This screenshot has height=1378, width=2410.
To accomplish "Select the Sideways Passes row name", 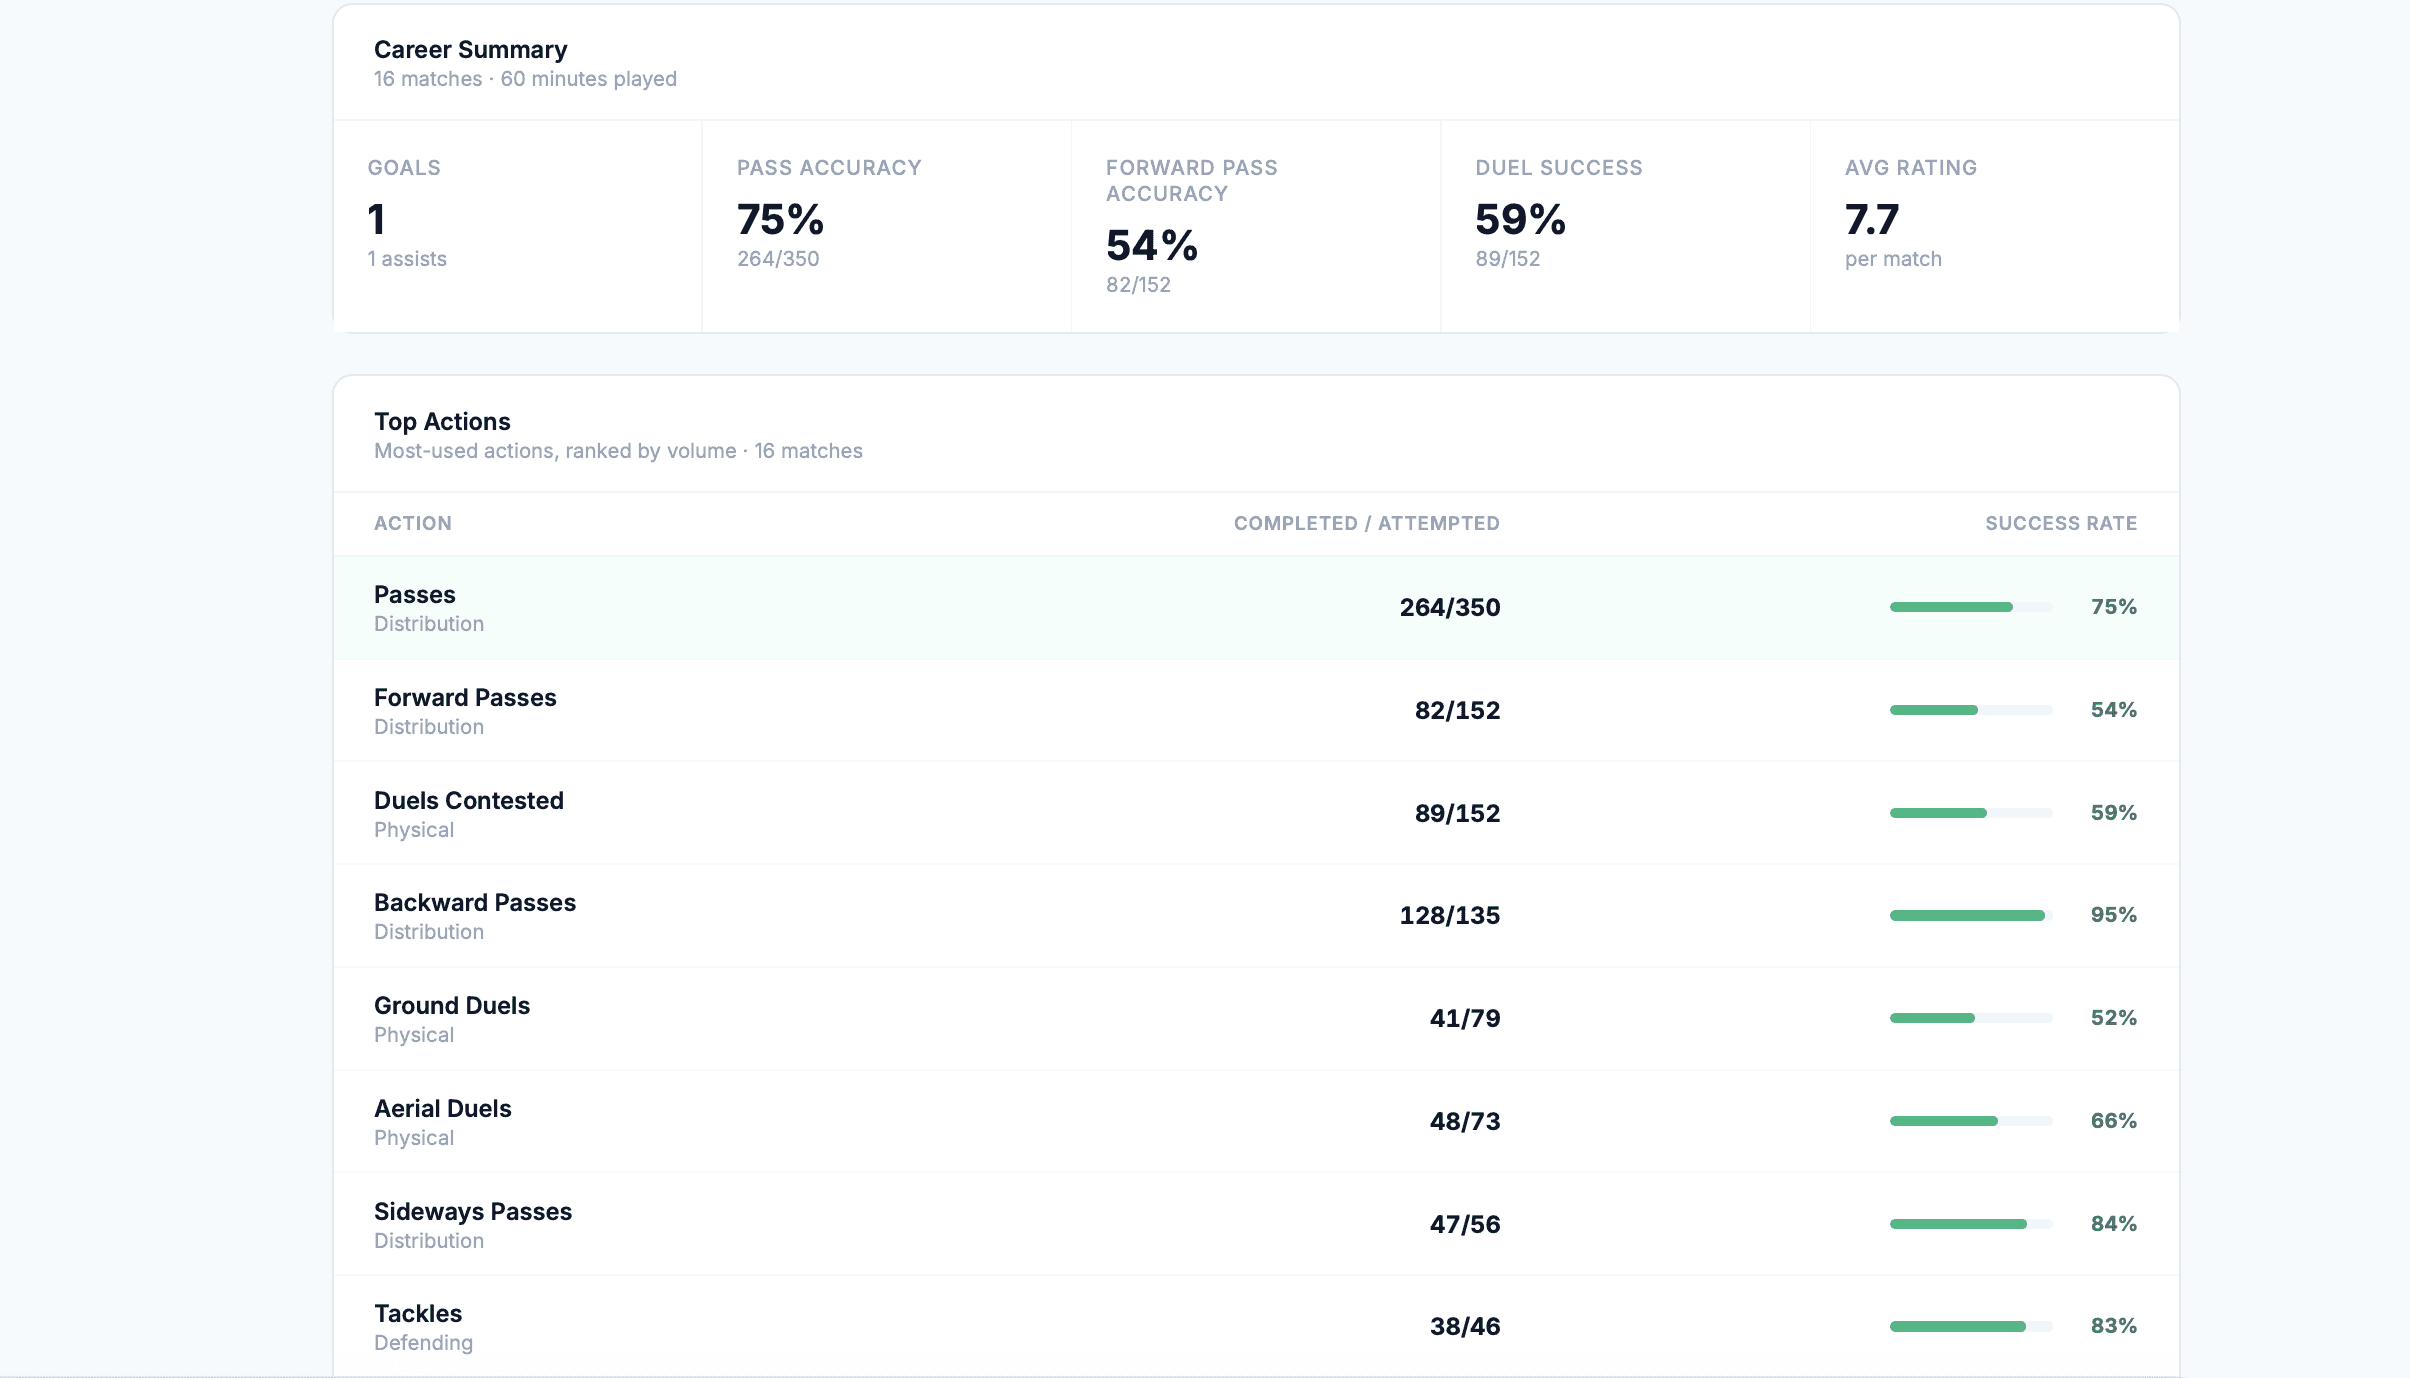I will point(473,1212).
